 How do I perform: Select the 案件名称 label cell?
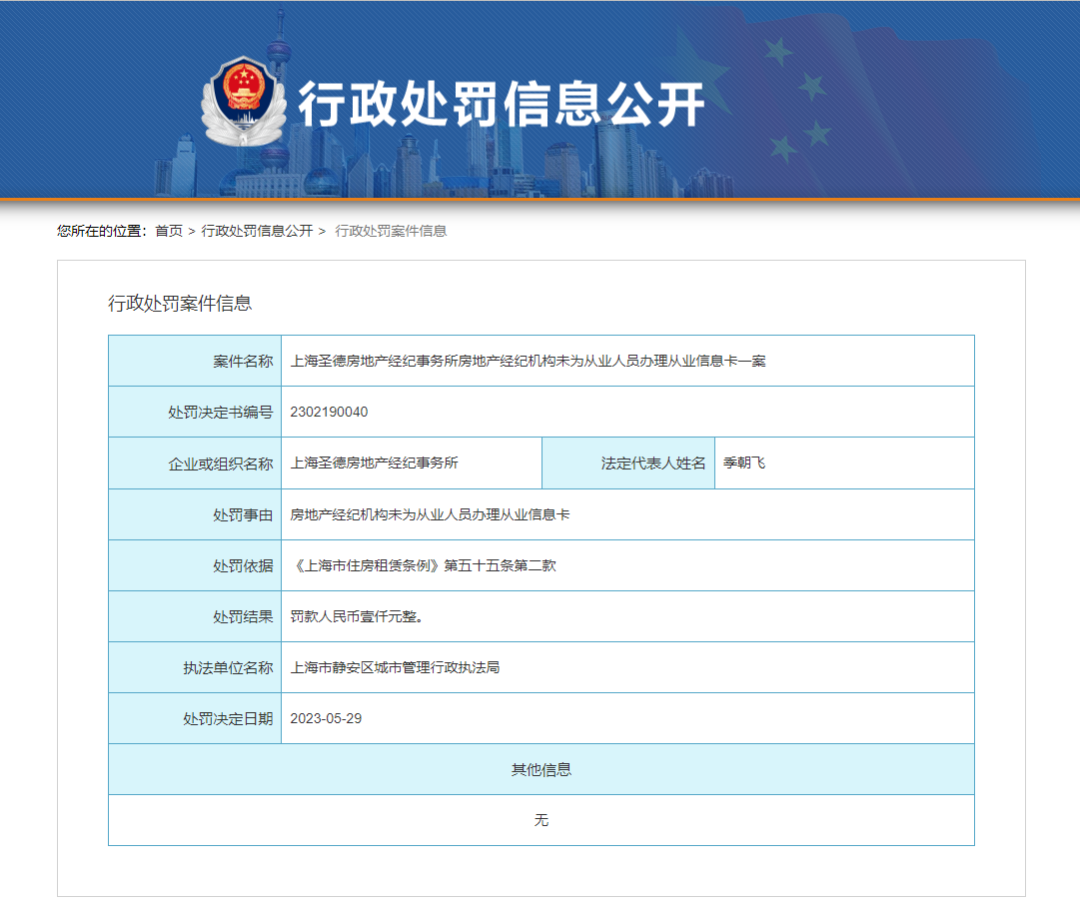coord(195,361)
